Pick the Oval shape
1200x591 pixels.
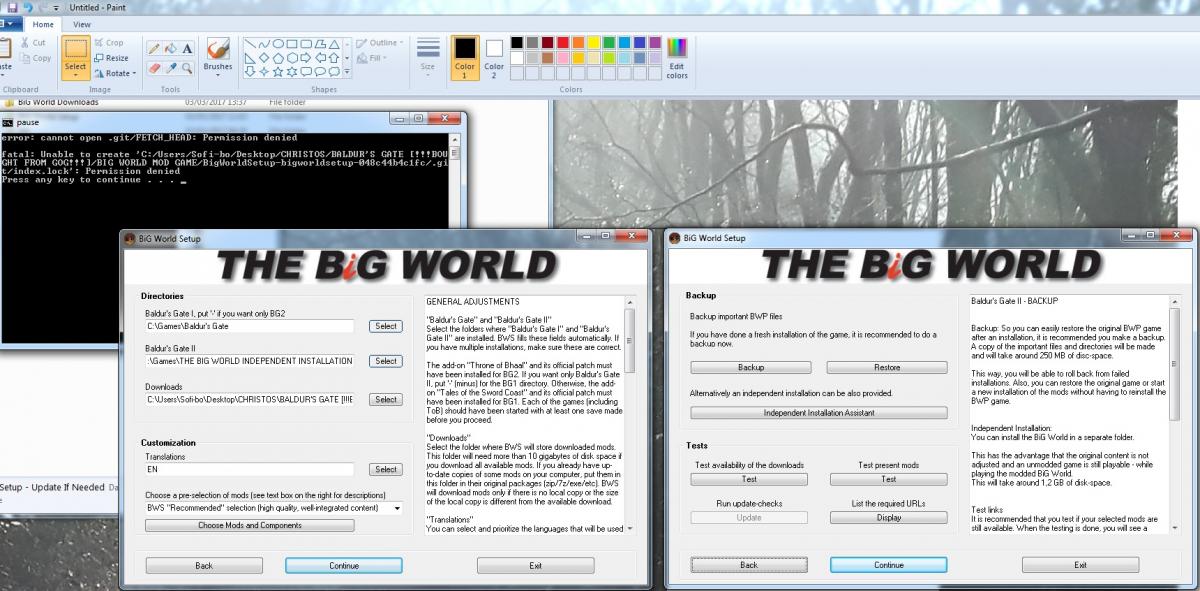pyautogui.click(x=278, y=44)
